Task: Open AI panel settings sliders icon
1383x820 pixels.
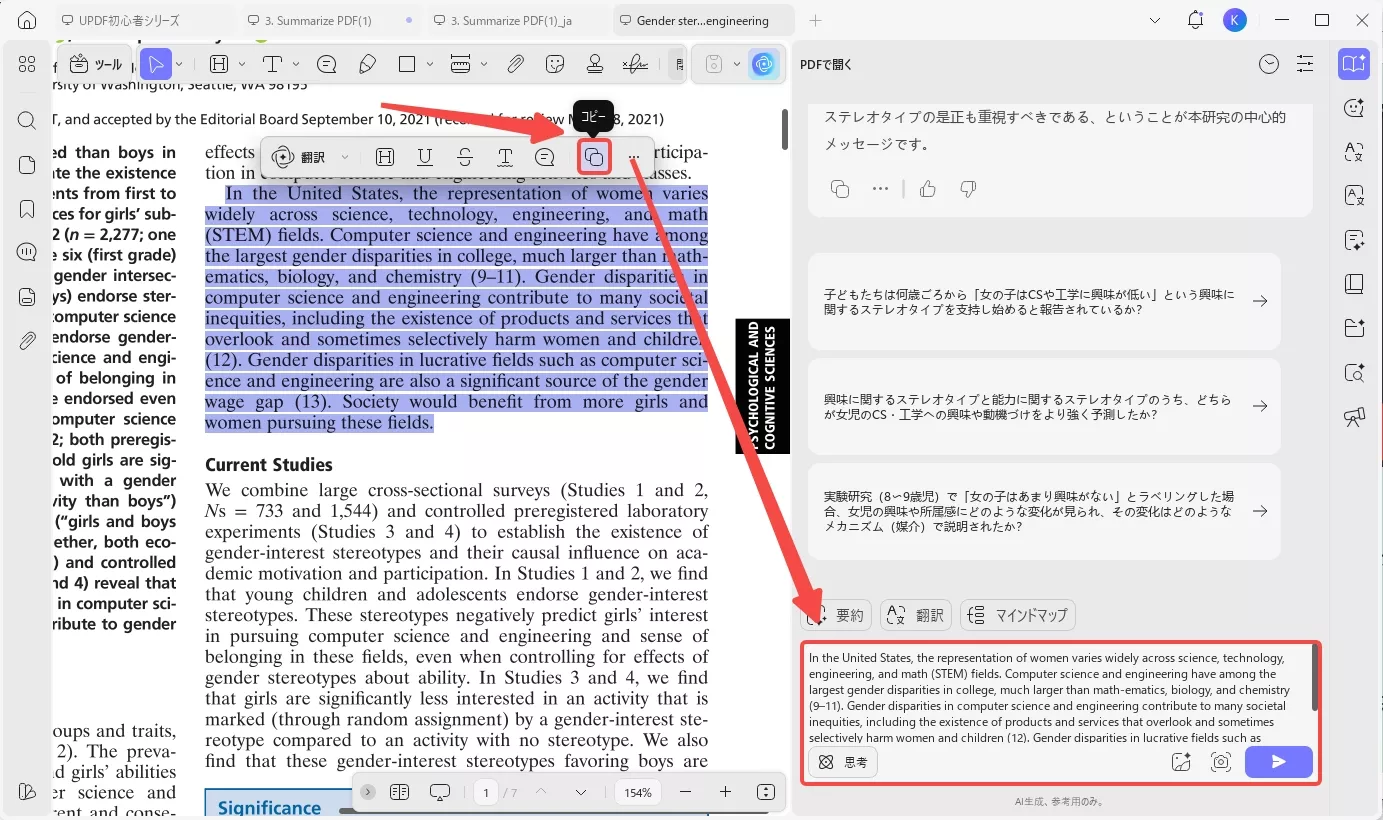Action: (1305, 64)
